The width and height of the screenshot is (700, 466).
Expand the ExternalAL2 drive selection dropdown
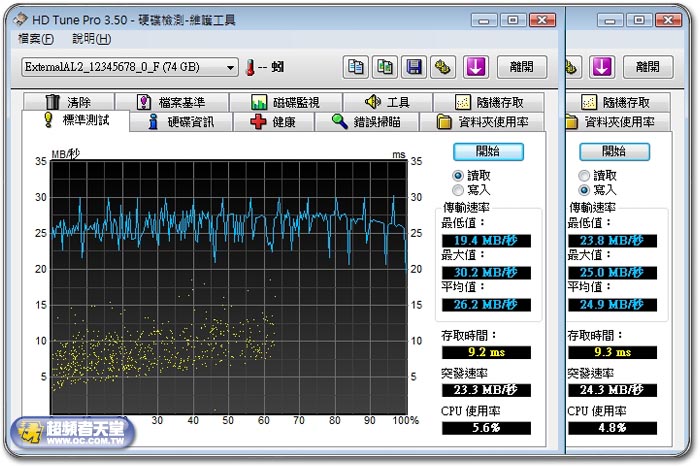tap(231, 67)
